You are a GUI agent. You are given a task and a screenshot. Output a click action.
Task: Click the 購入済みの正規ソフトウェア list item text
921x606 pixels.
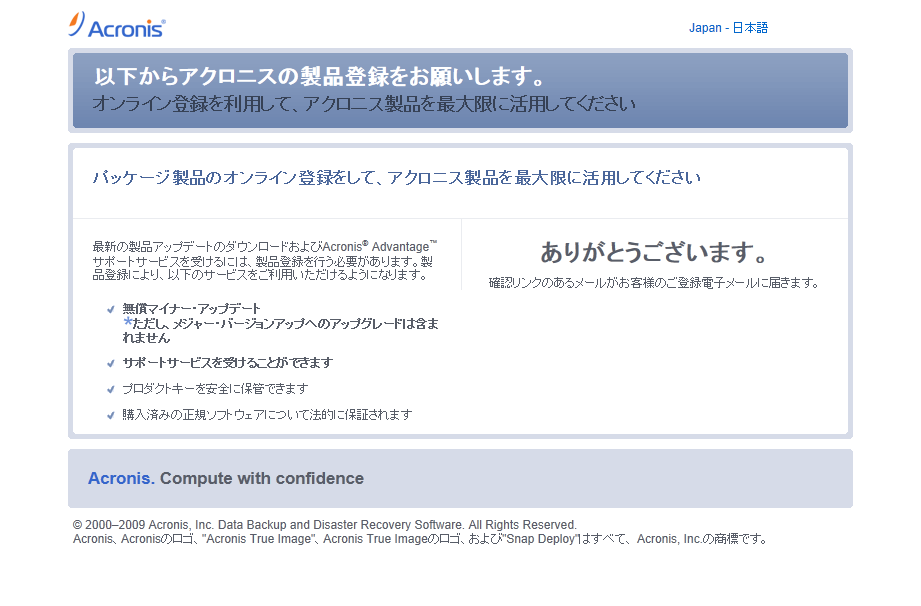point(267,415)
